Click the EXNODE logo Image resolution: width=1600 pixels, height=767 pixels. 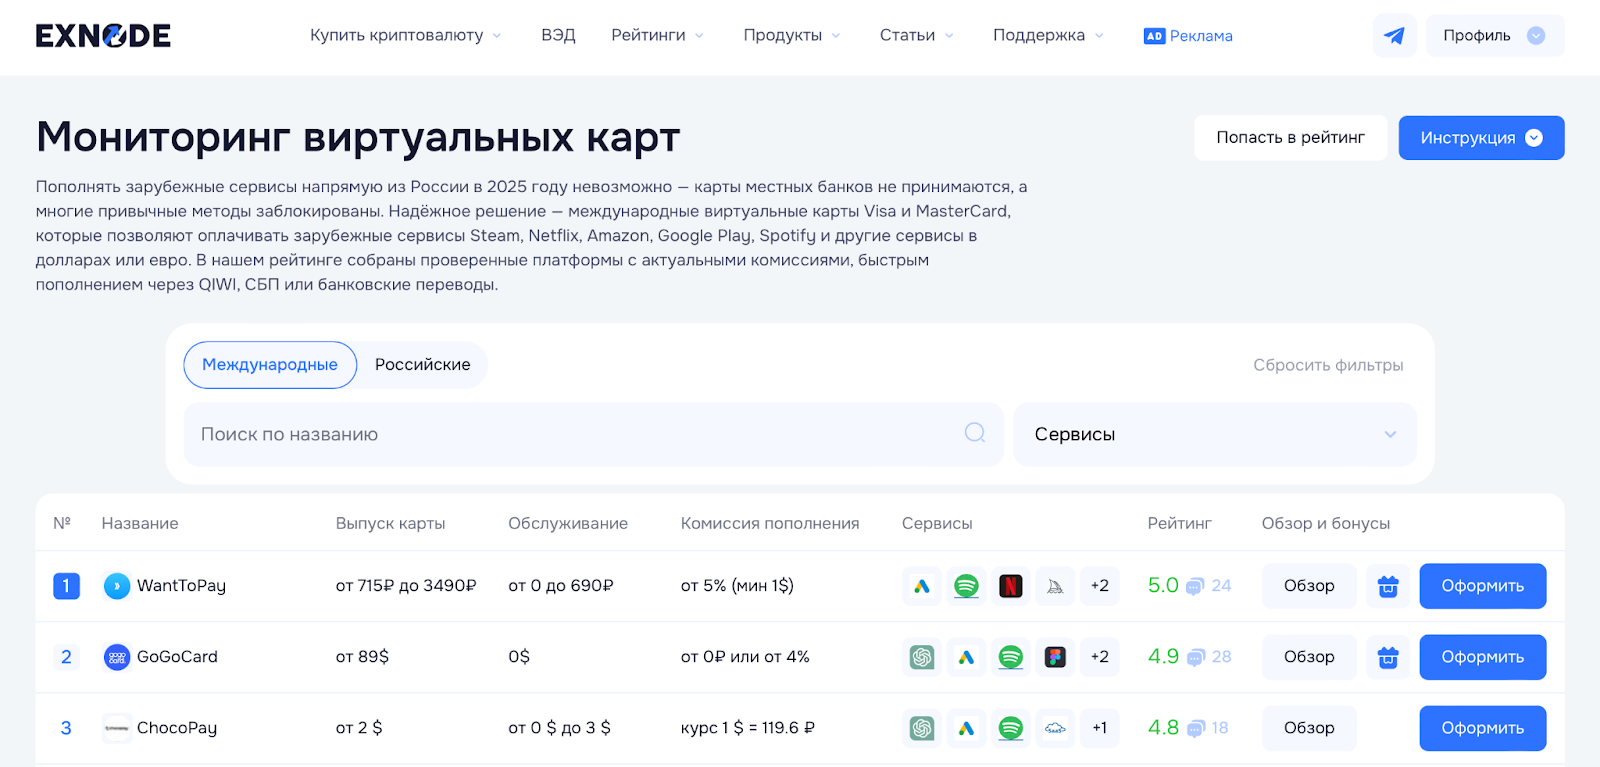pyautogui.click(x=103, y=36)
